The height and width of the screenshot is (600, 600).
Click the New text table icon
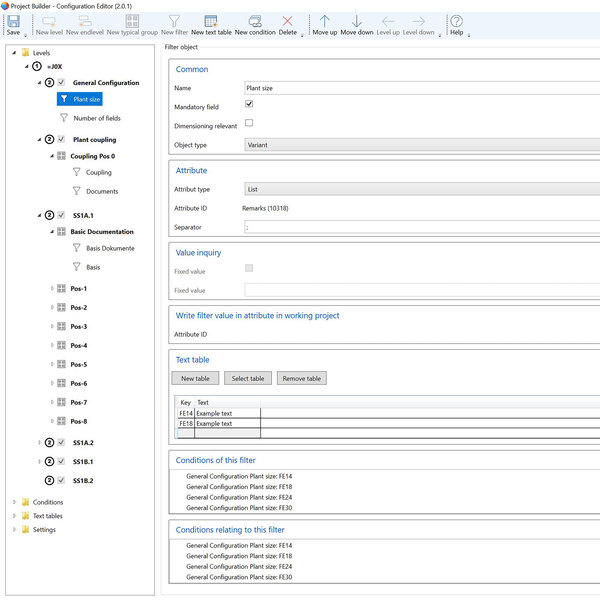211,21
